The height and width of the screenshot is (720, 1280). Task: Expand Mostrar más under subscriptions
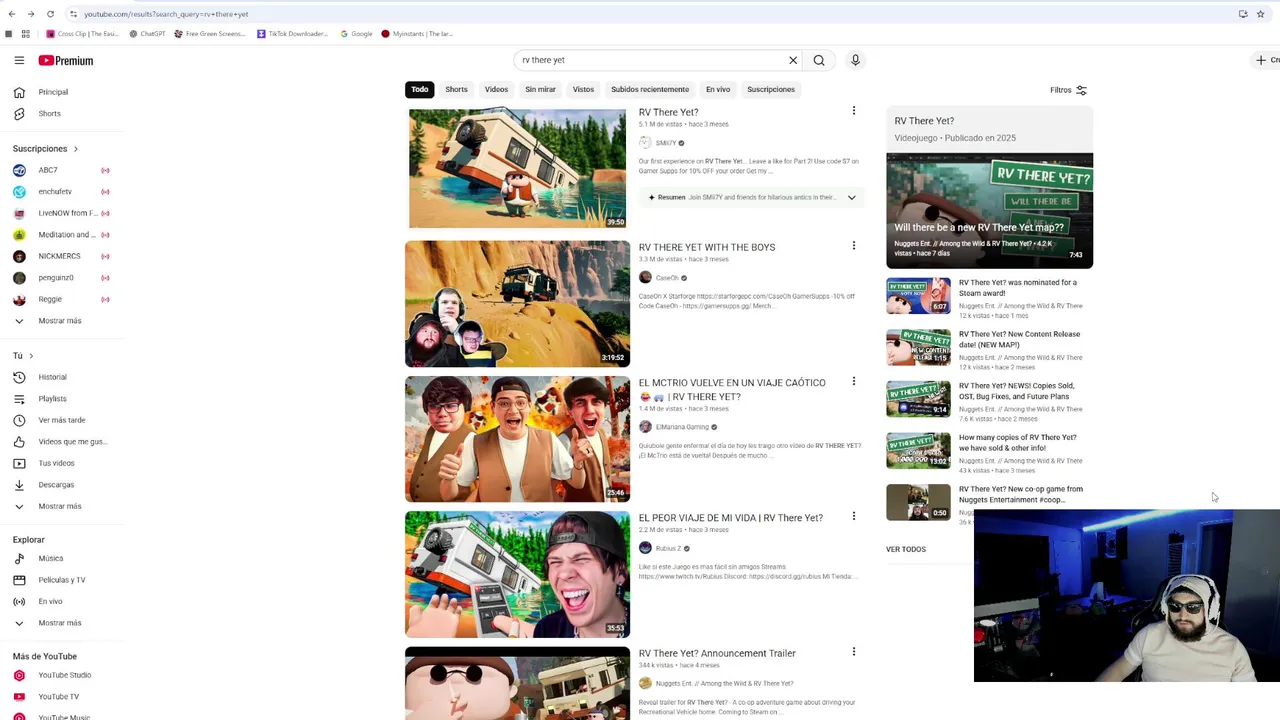pyautogui.click(x=60, y=321)
